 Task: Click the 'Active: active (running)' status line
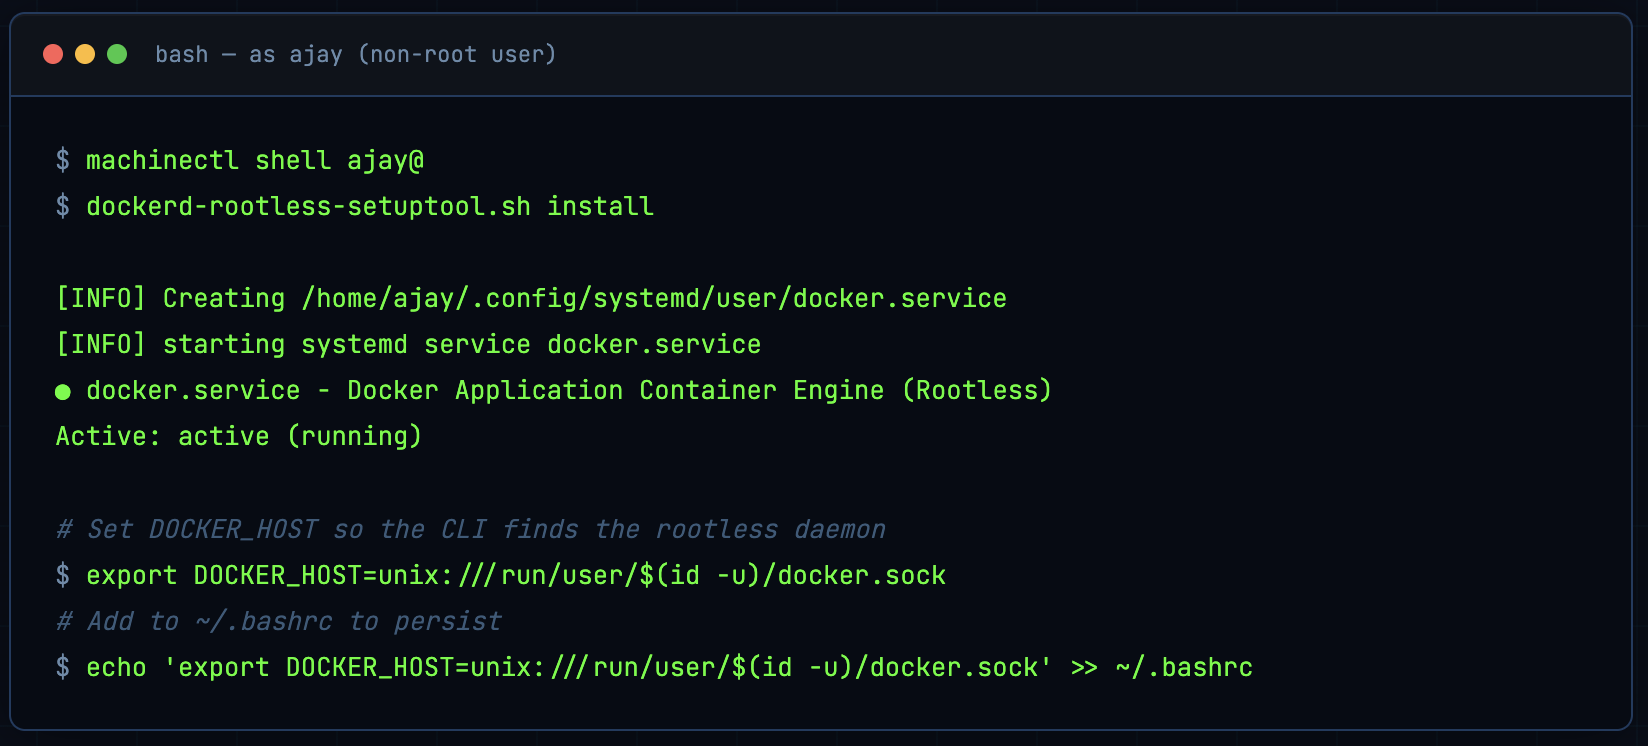tap(239, 436)
